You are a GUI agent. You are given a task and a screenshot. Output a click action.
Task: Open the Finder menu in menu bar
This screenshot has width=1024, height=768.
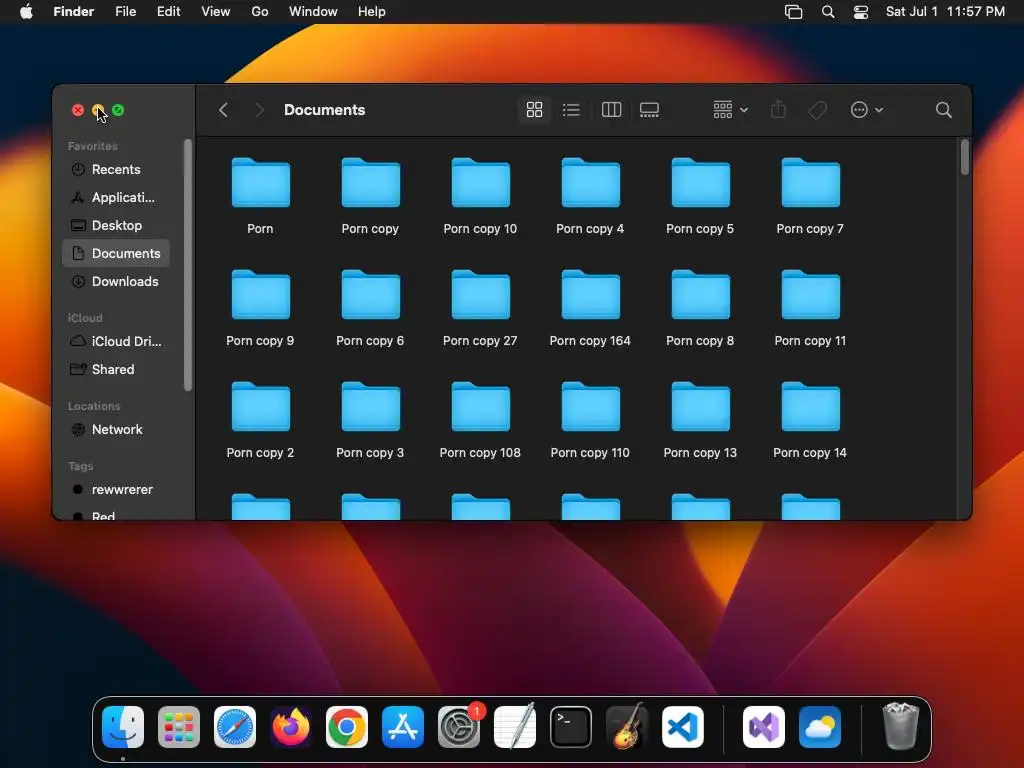[74, 12]
